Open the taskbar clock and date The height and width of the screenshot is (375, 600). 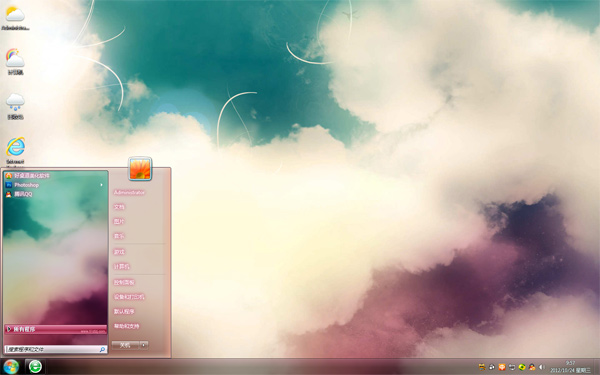point(570,367)
